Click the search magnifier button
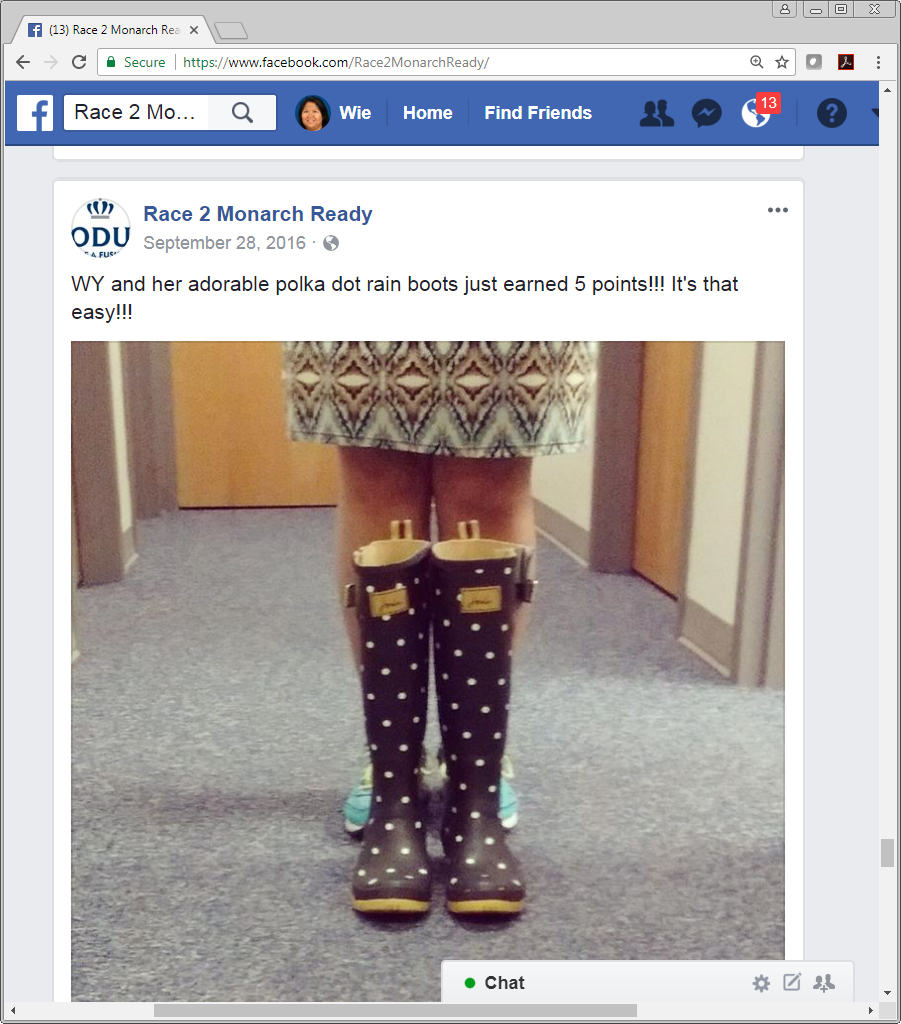The height and width of the screenshot is (1024, 901). click(x=242, y=113)
